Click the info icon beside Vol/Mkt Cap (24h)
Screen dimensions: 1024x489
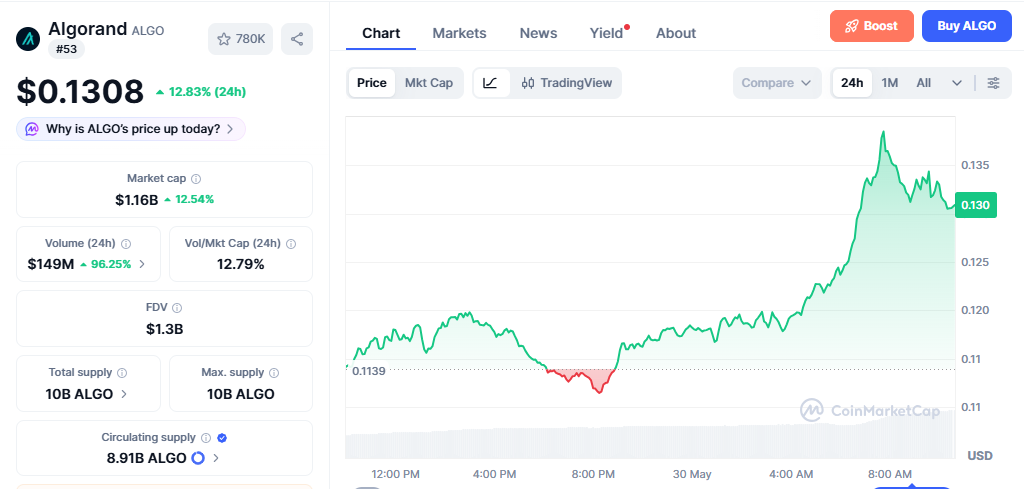click(291, 244)
